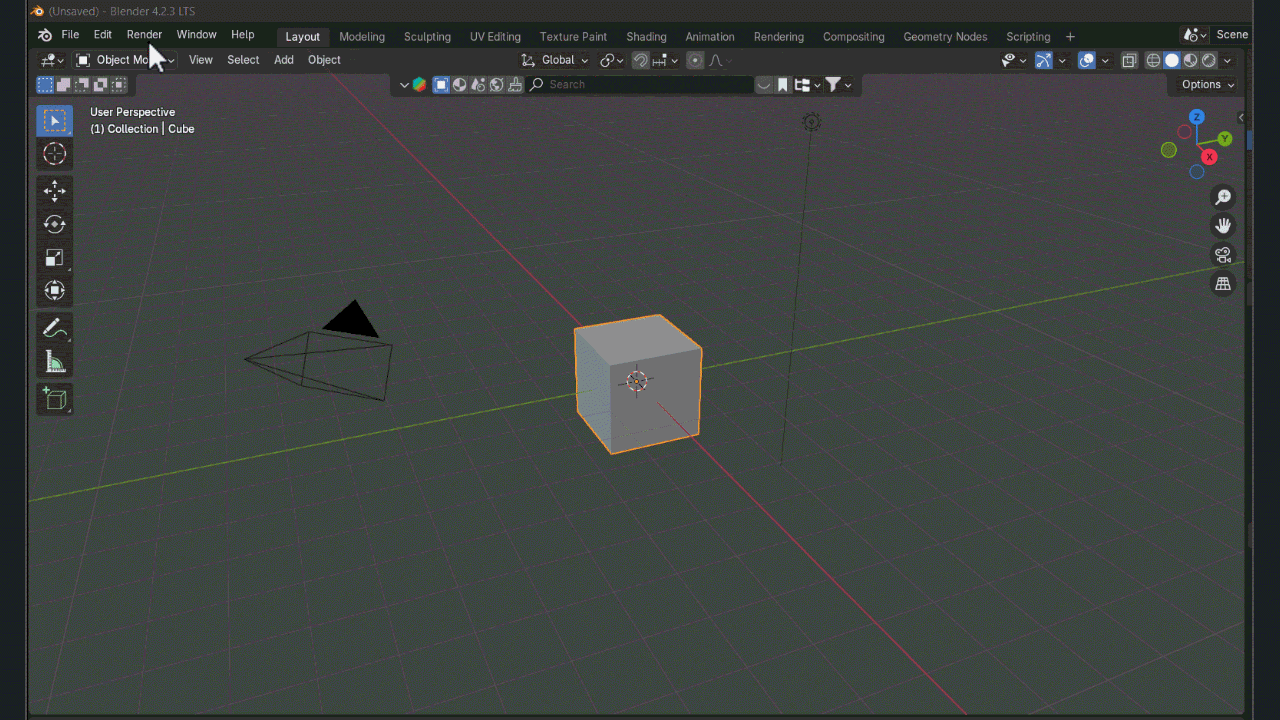Toggle snapping magnet button

pyautogui.click(x=641, y=60)
